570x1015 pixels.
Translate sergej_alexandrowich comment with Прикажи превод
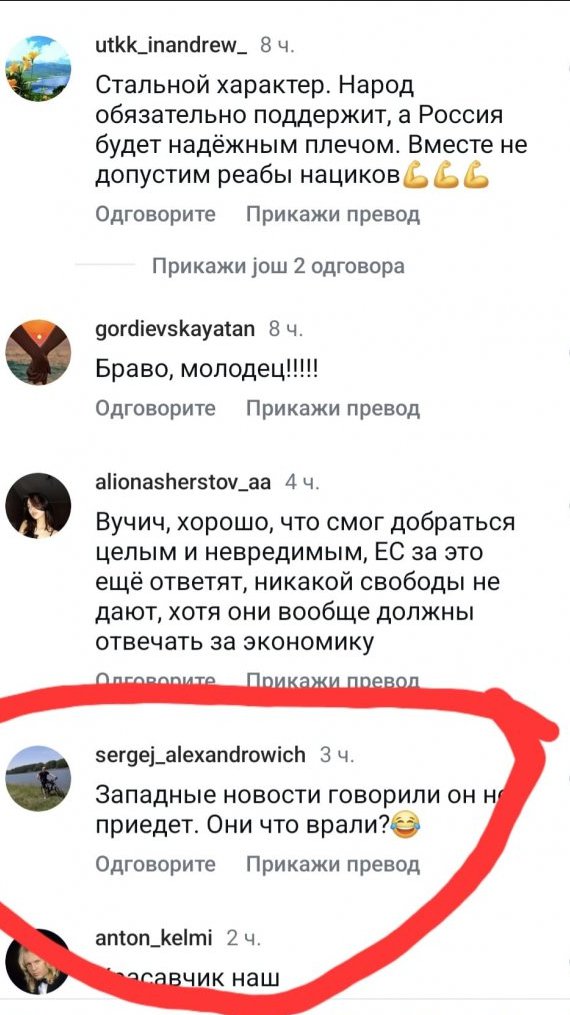pos(333,864)
